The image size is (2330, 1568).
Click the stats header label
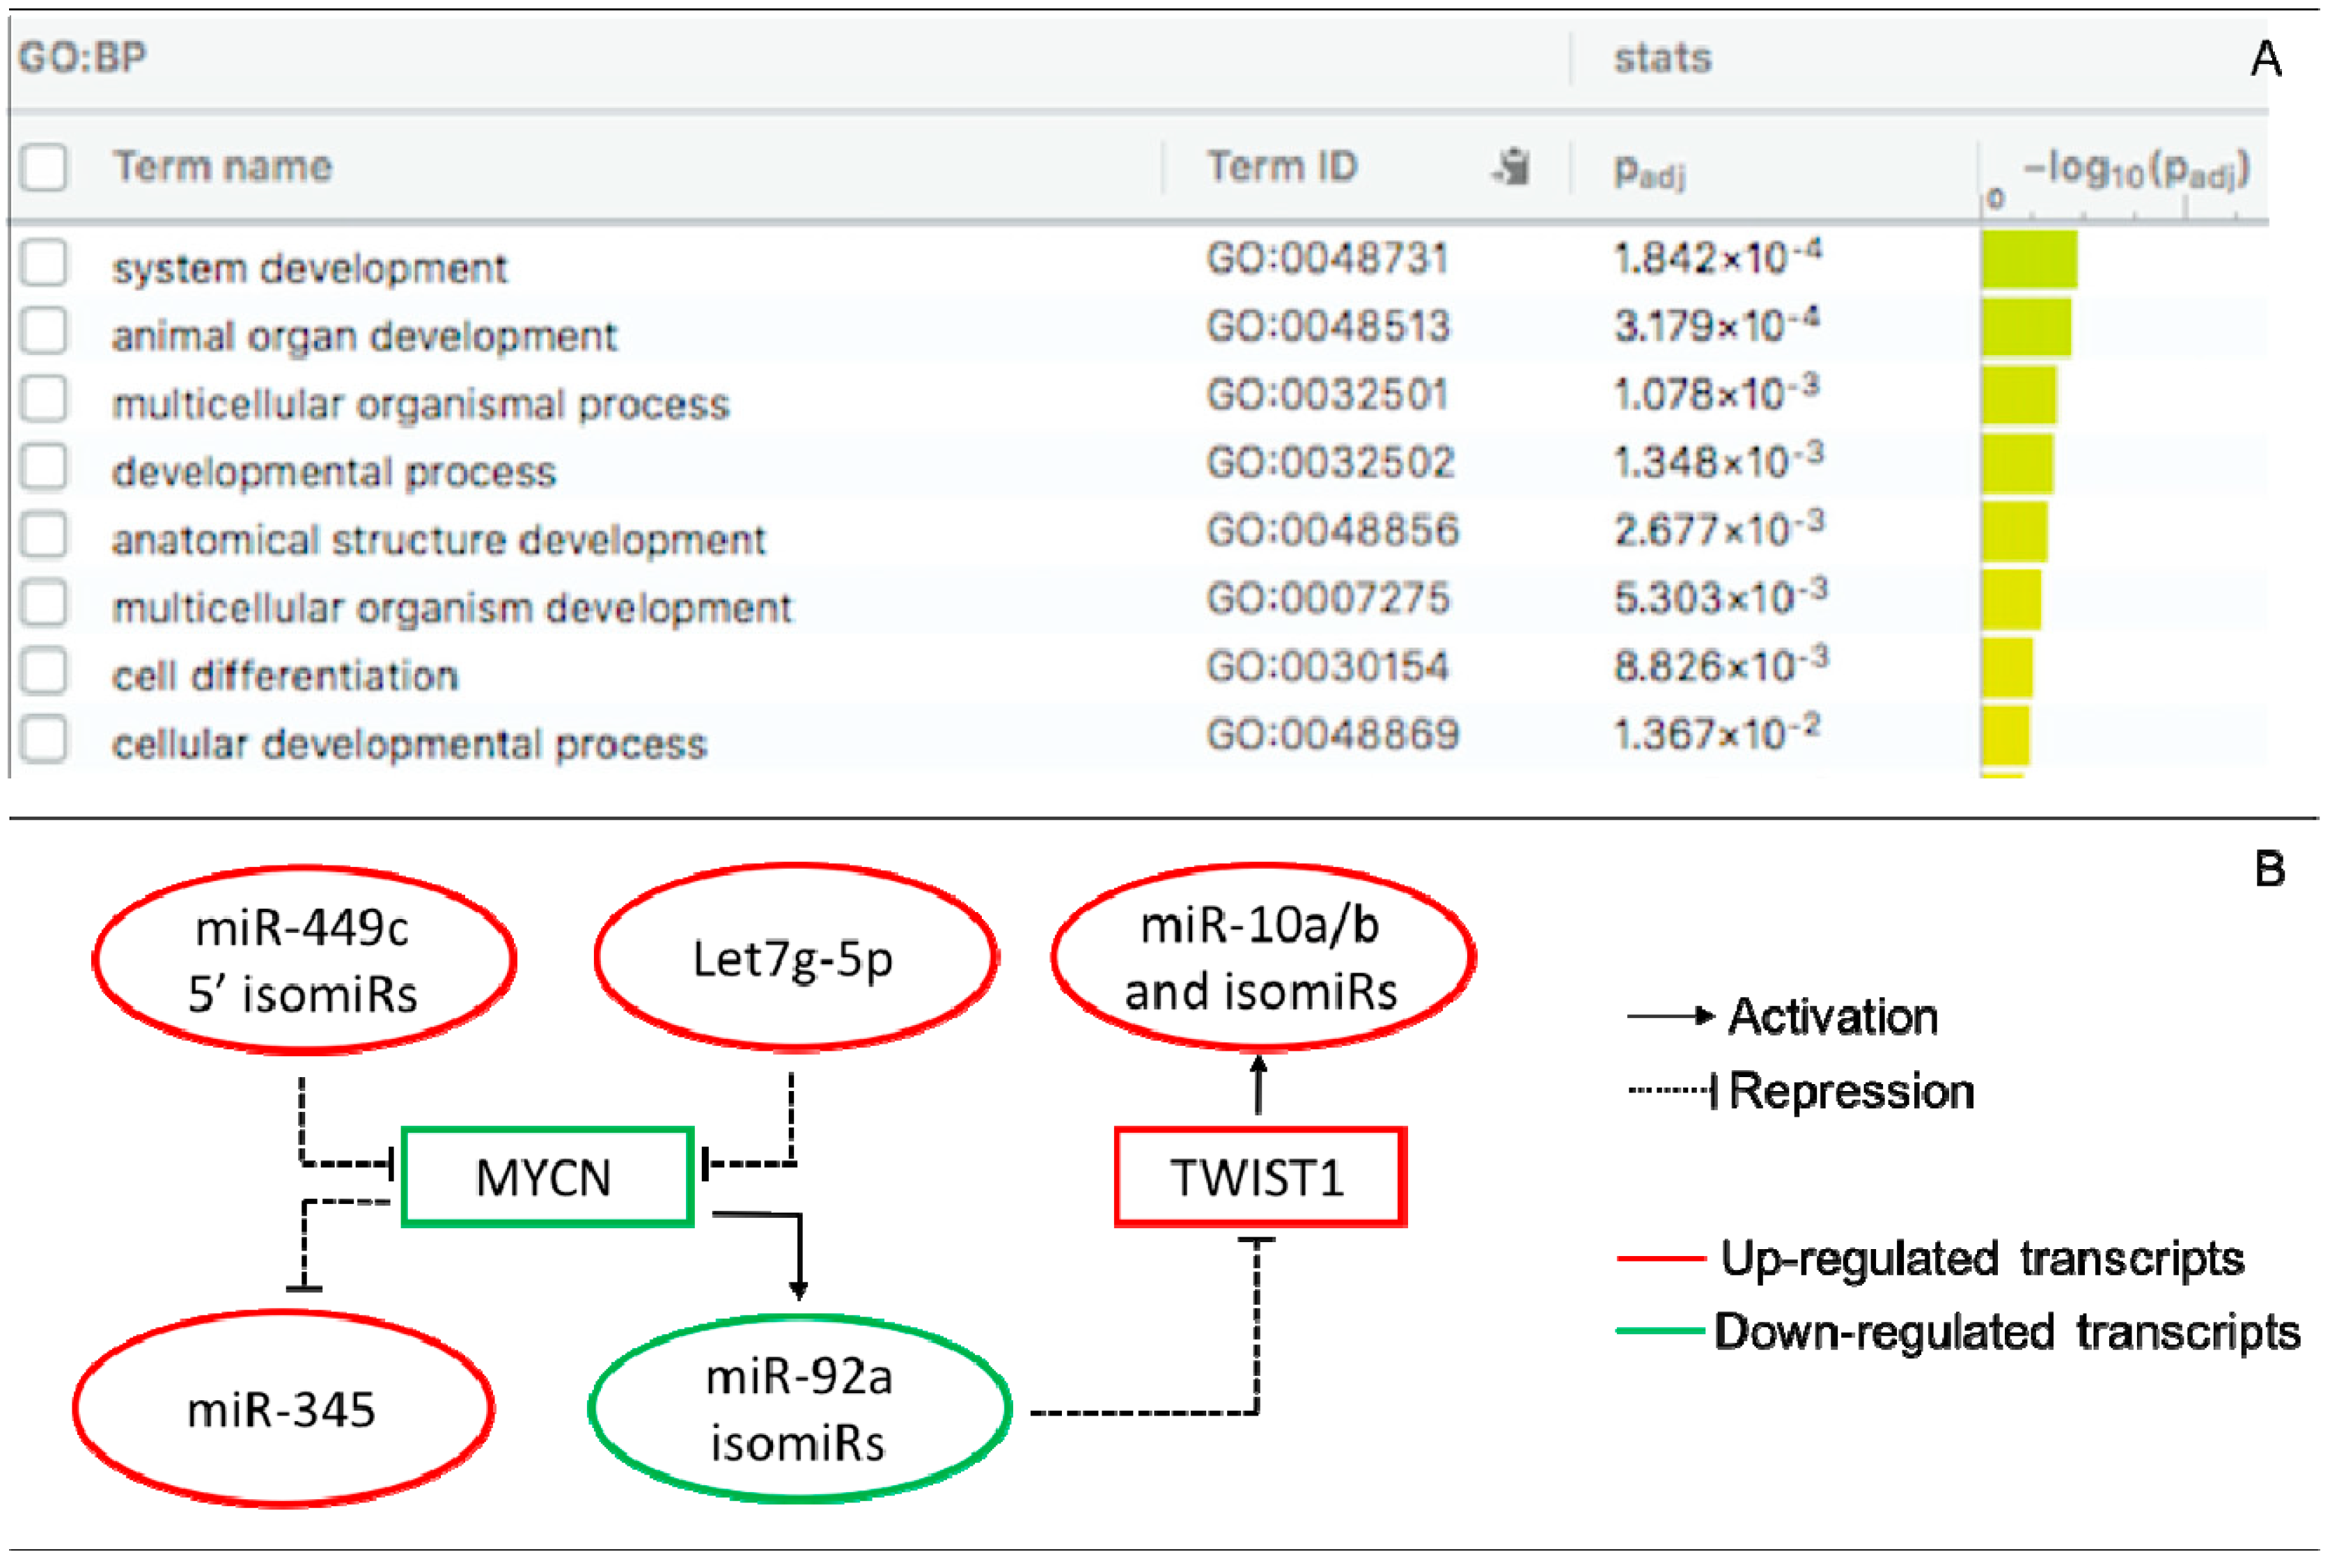pos(1662,58)
